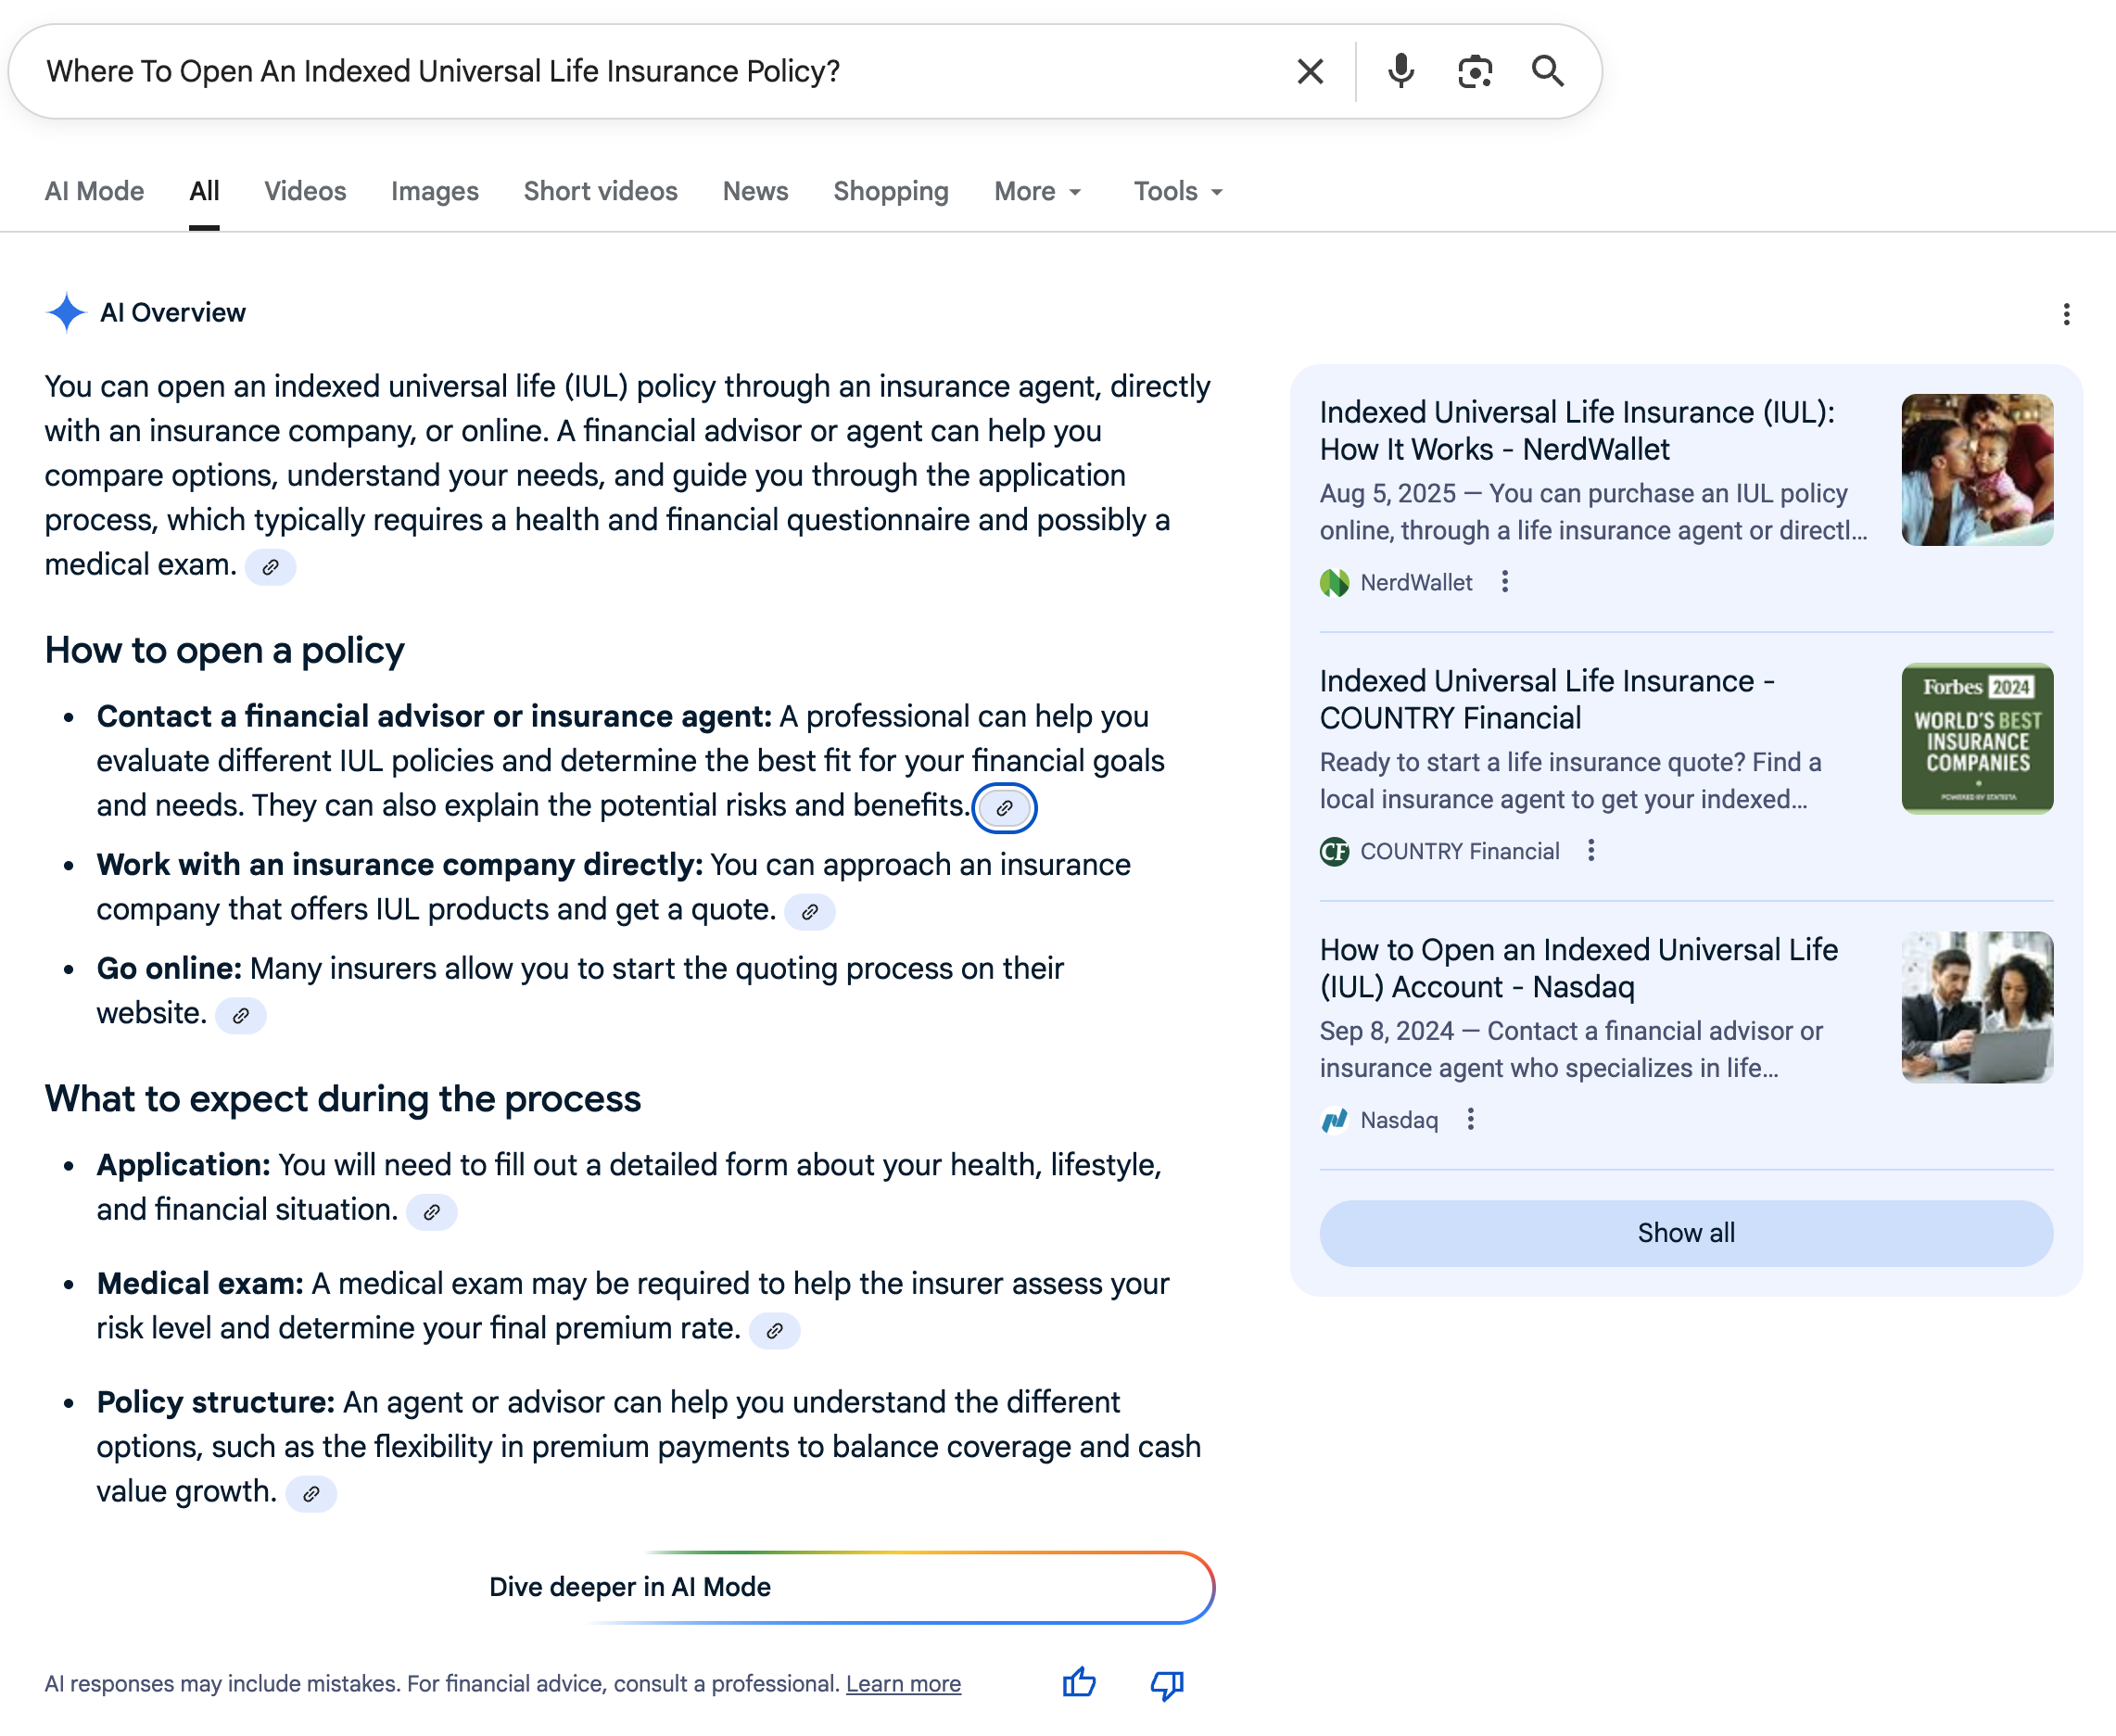2116x1736 pixels.
Task: Click the magnifying glass search icon
Action: [x=1548, y=72]
